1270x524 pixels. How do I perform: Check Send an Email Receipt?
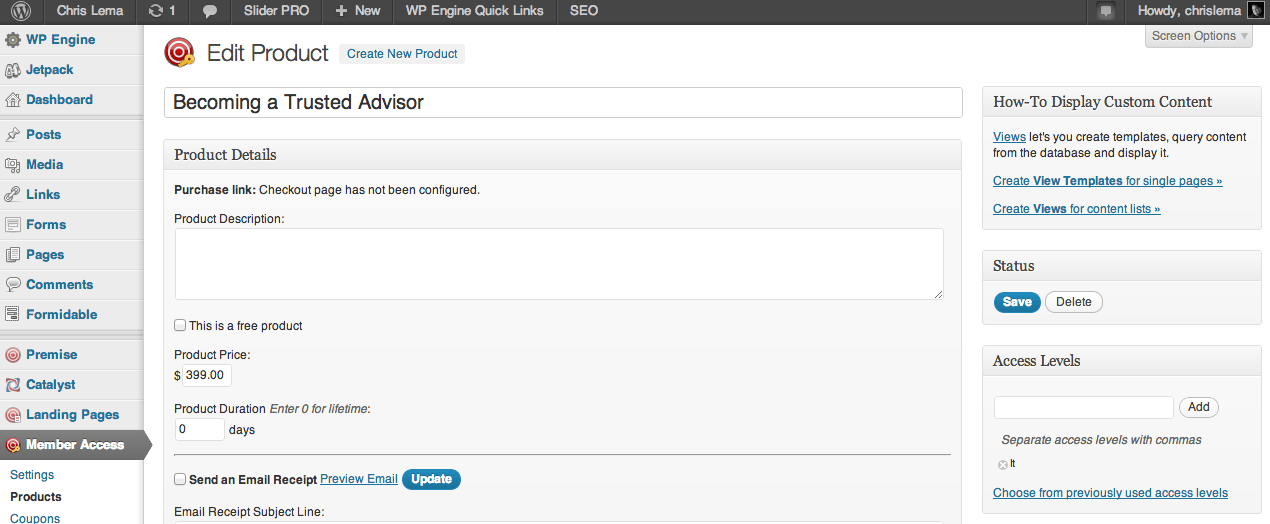tap(180, 479)
